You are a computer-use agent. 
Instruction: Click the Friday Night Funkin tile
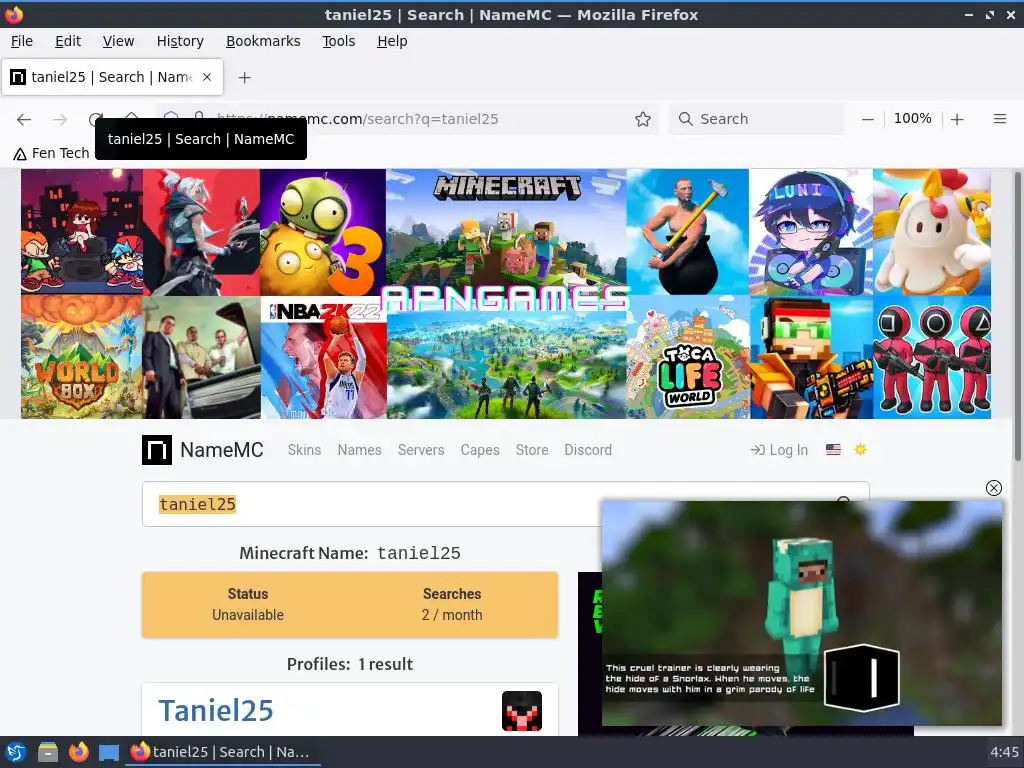(x=81, y=232)
